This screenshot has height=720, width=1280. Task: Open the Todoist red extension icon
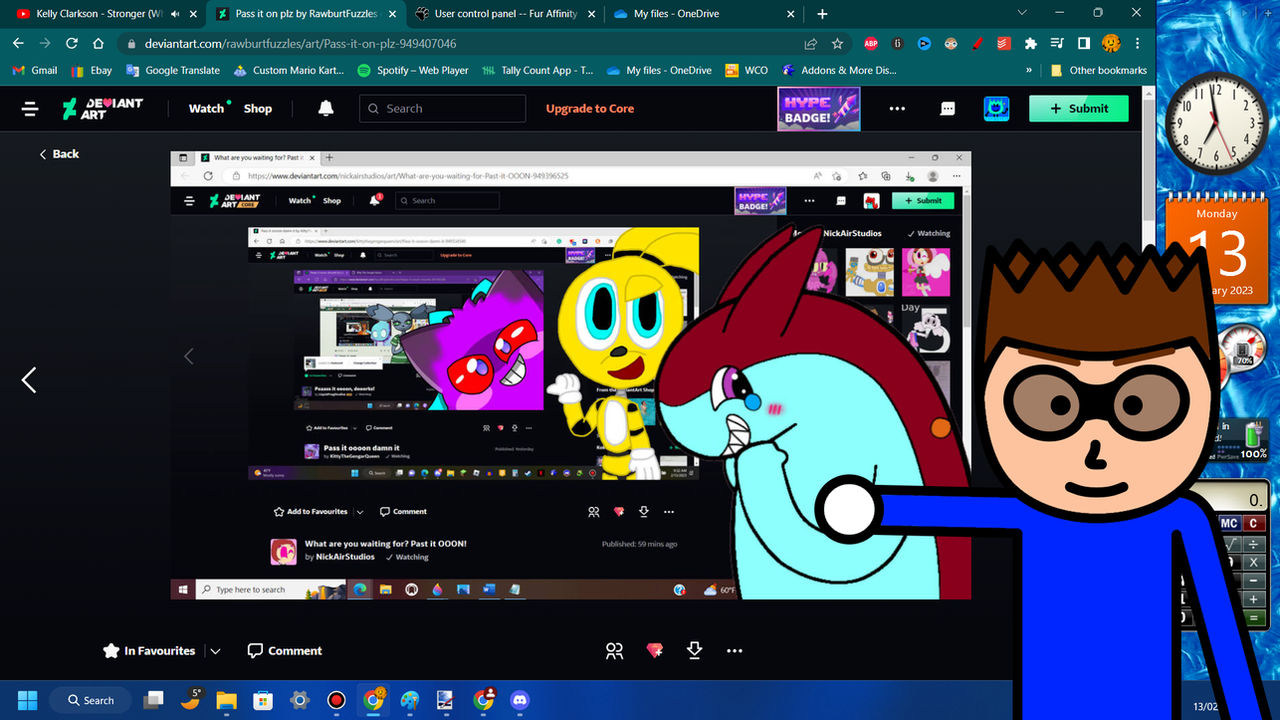[x=1004, y=44]
